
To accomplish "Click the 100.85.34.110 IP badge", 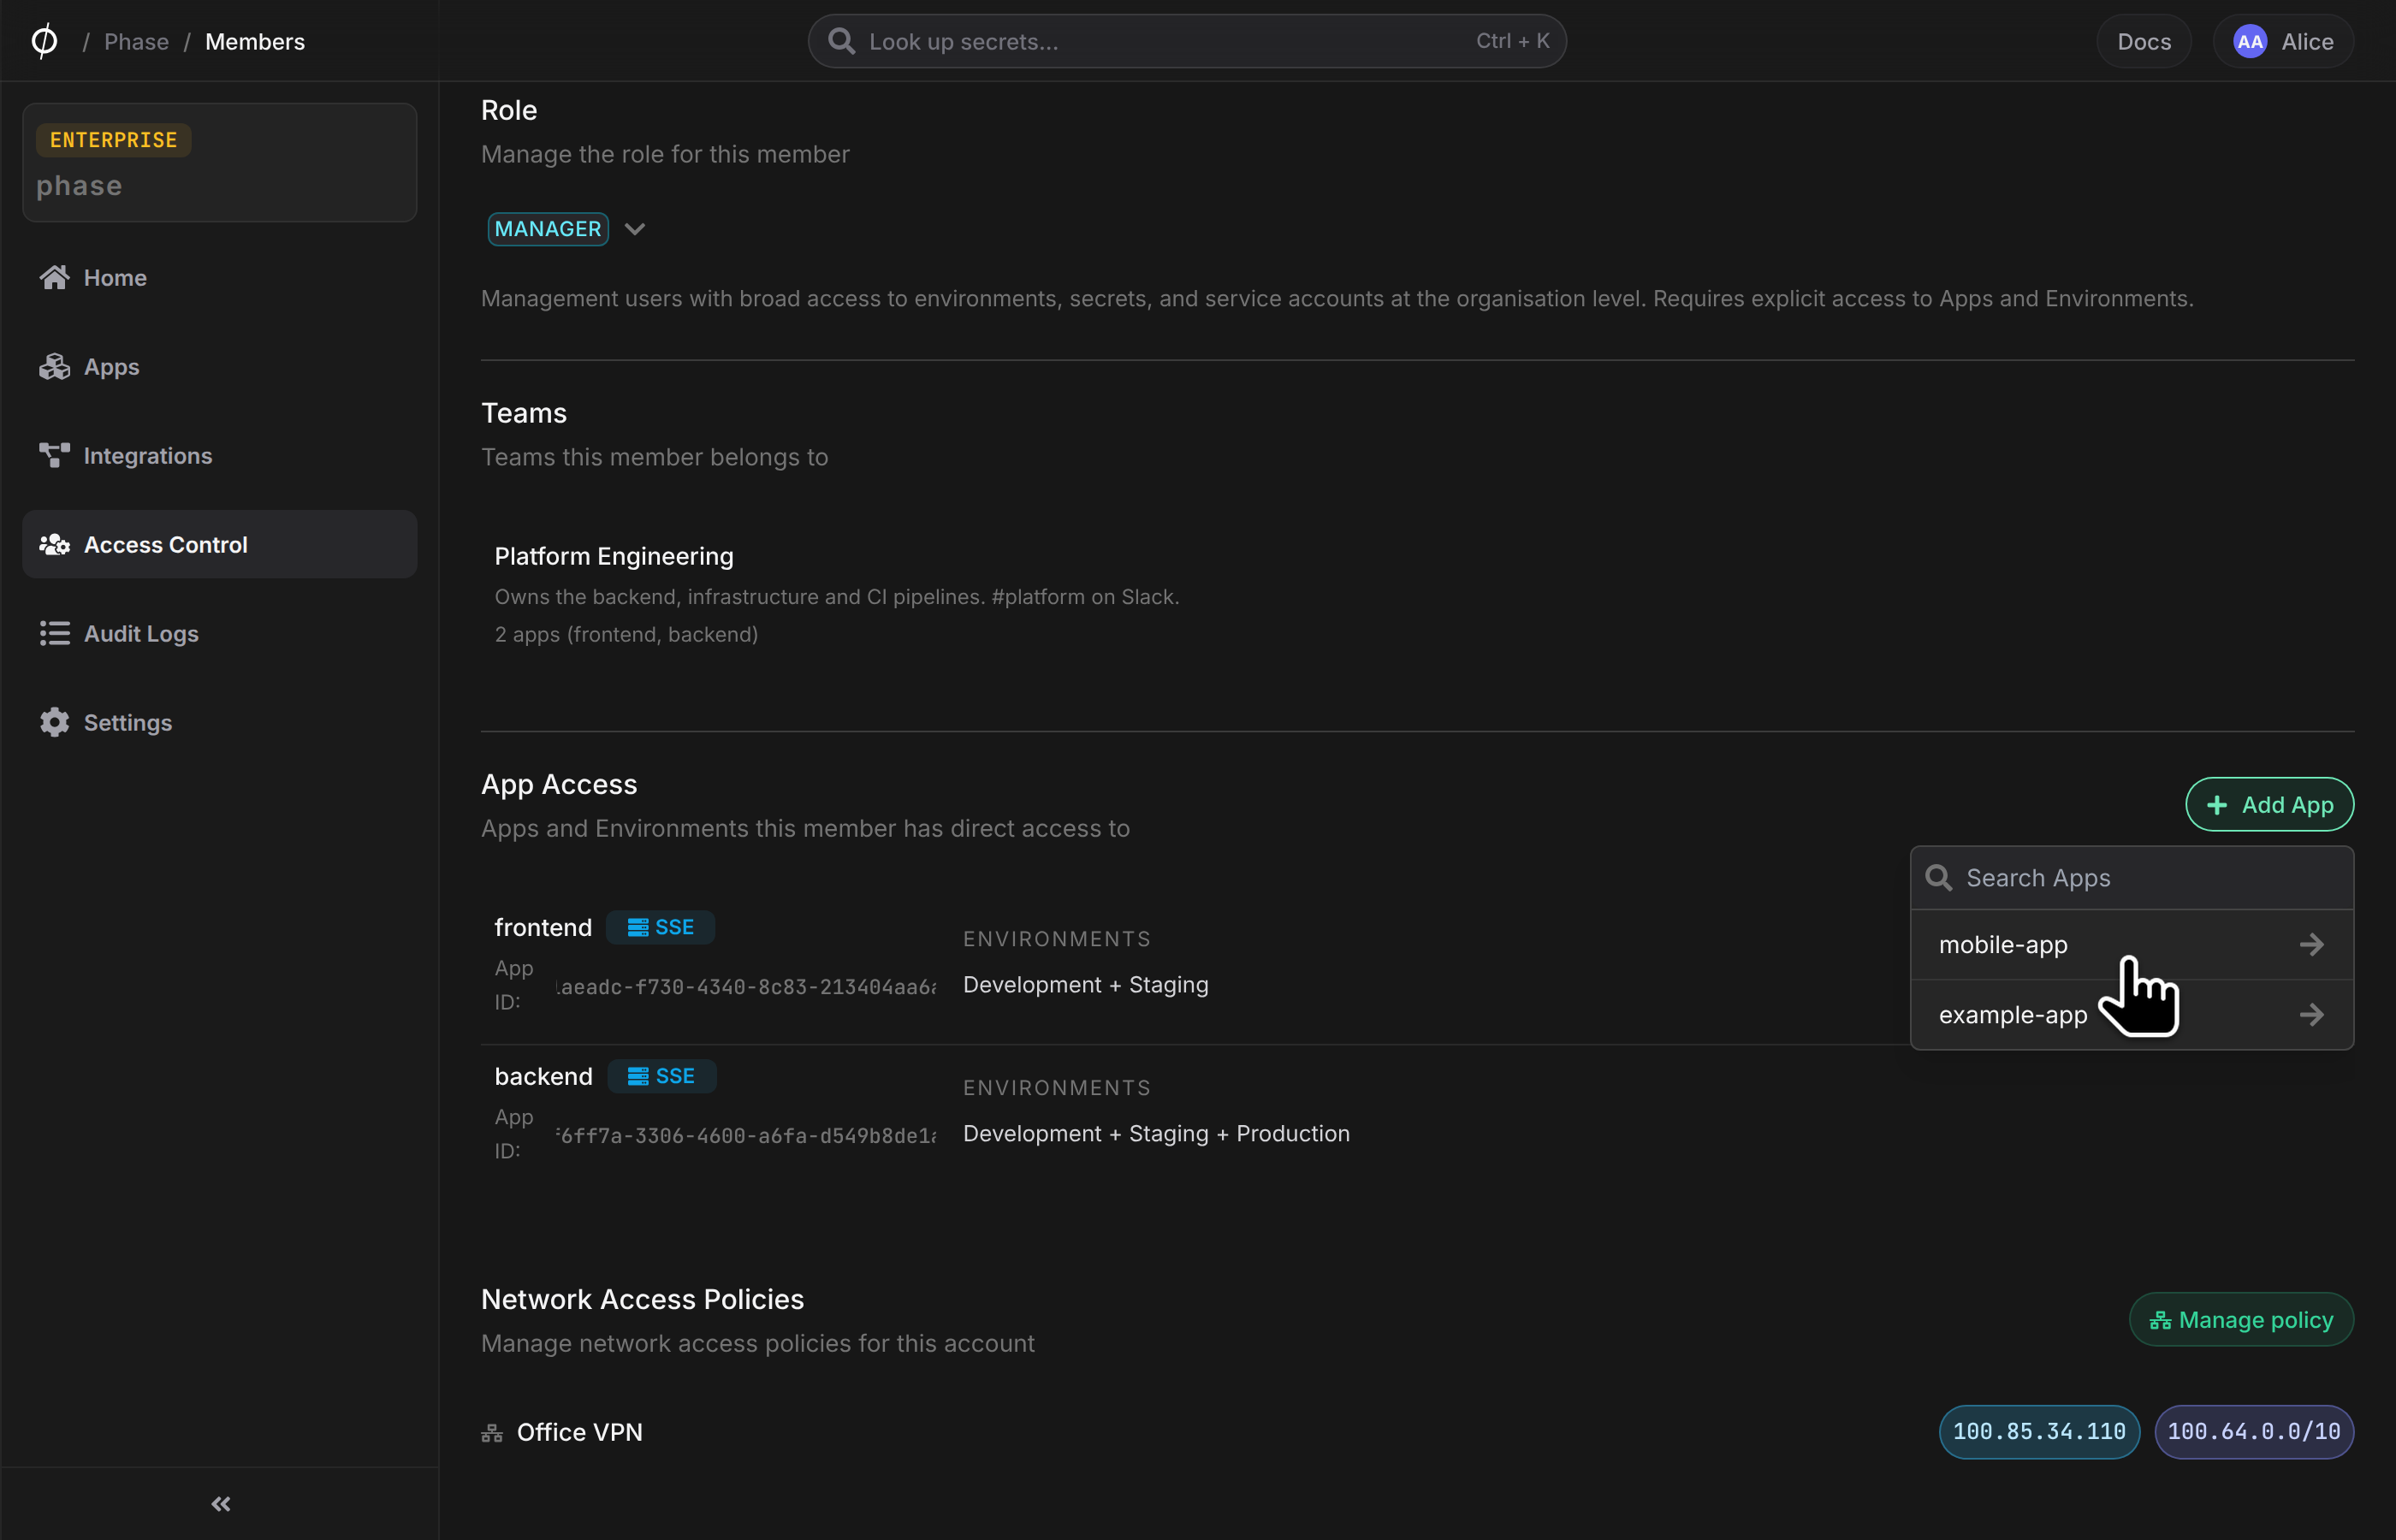I will pos(2039,1431).
